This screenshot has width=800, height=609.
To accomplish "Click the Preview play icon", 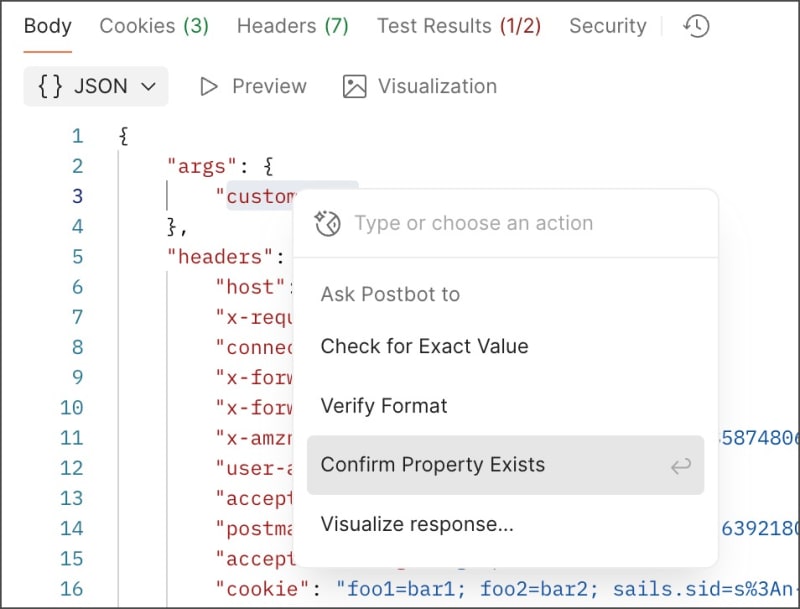I will point(209,87).
